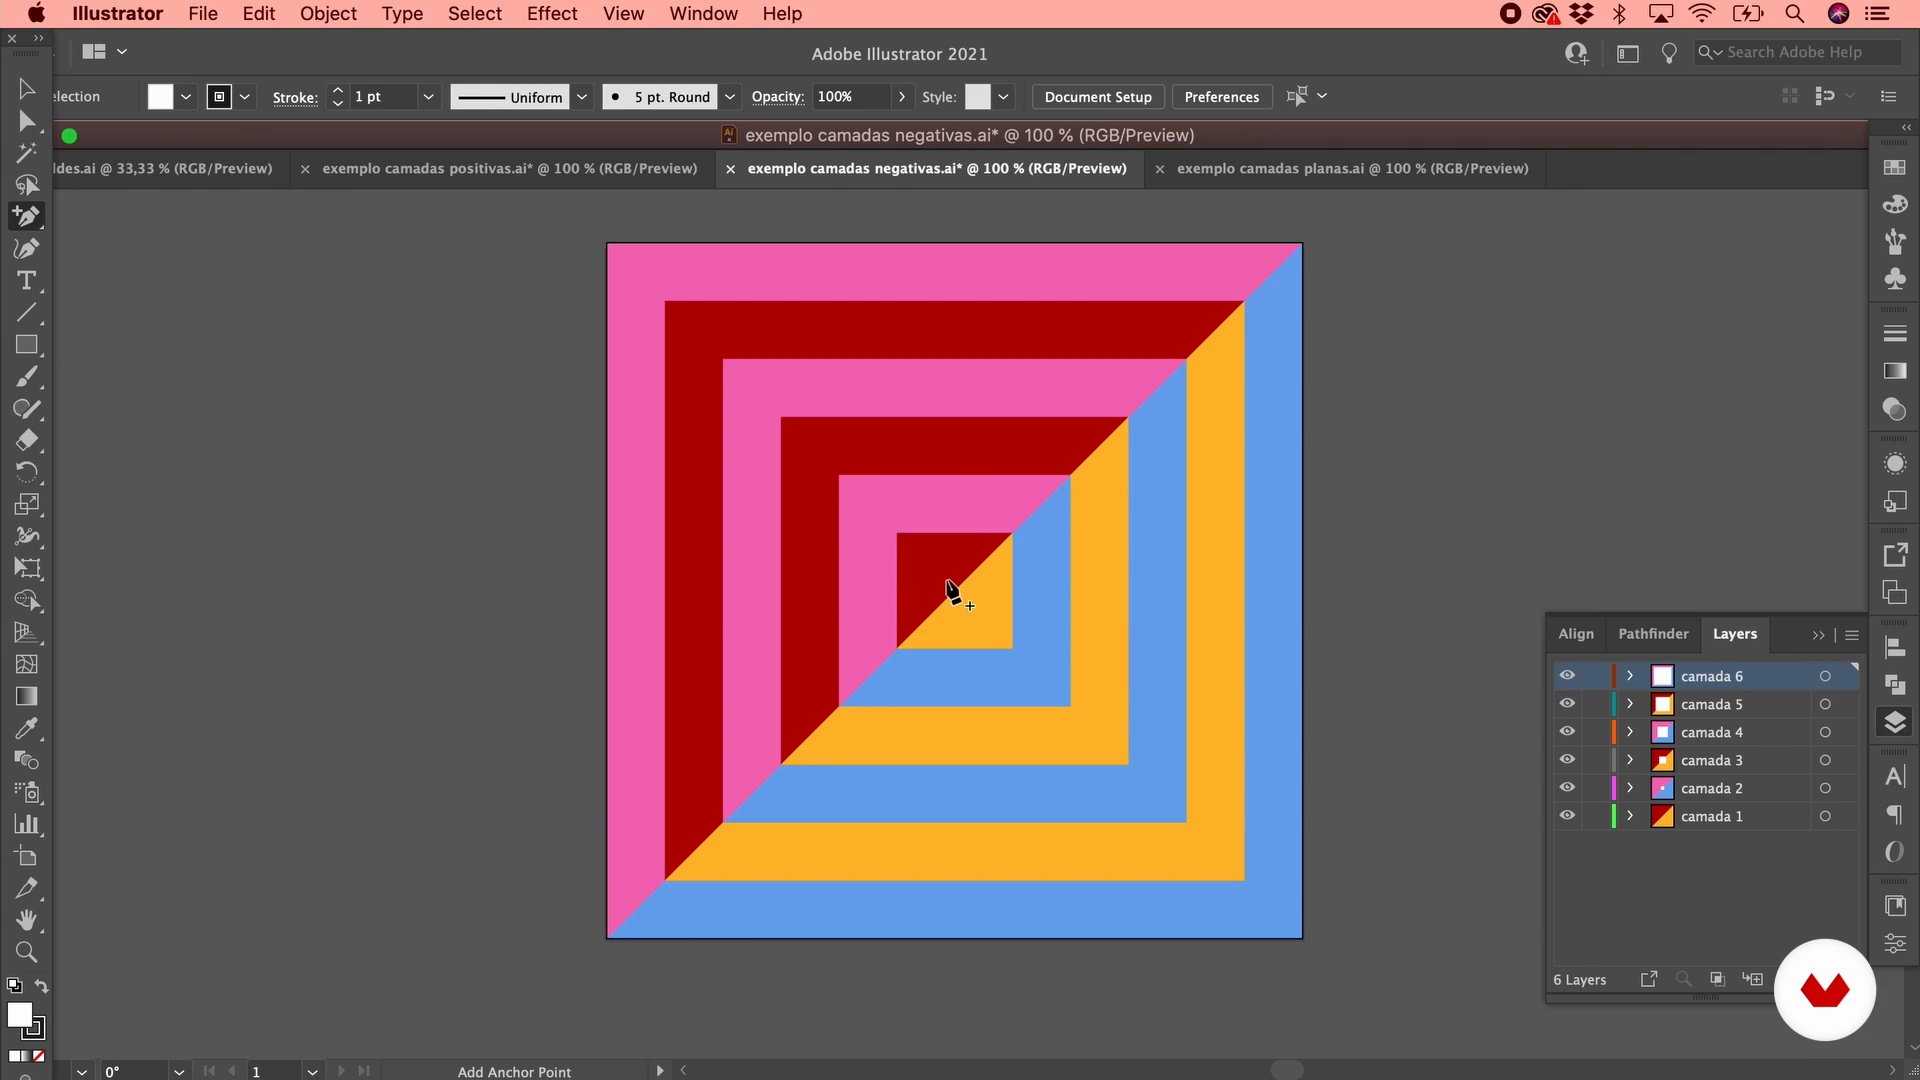Expand the camada 5 layer contents
Image resolution: width=1920 pixels, height=1080 pixels.
pyautogui.click(x=1630, y=704)
